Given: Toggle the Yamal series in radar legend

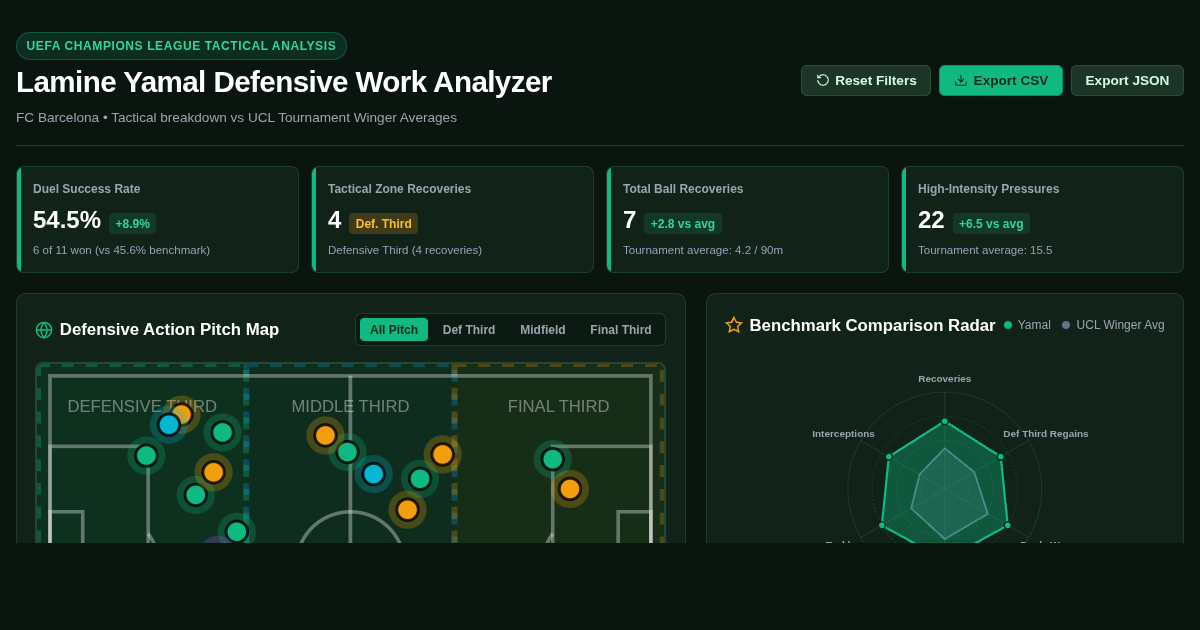Looking at the screenshot, I should (1027, 325).
